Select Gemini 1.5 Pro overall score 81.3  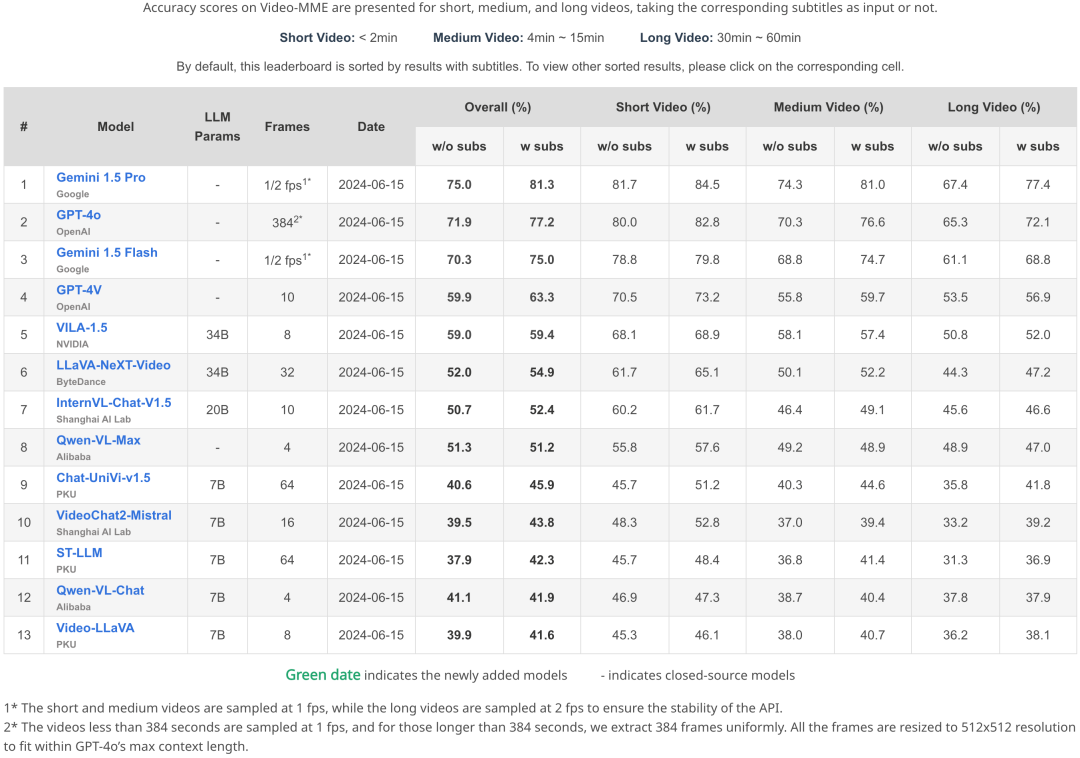tap(541, 185)
